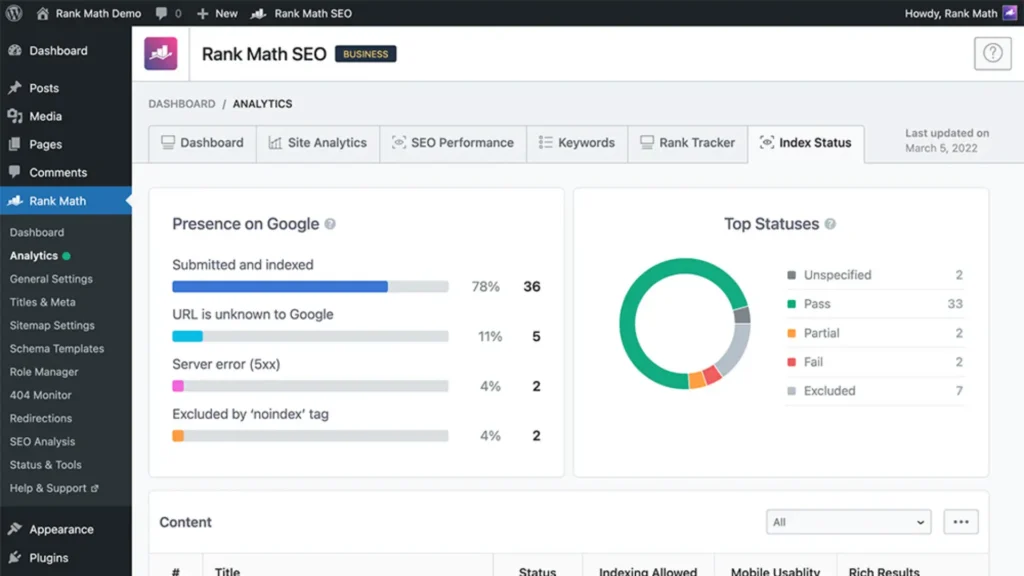The image size is (1024, 576).
Task: Click the Rank Math icon in the admin bar
Action: (x=259, y=13)
